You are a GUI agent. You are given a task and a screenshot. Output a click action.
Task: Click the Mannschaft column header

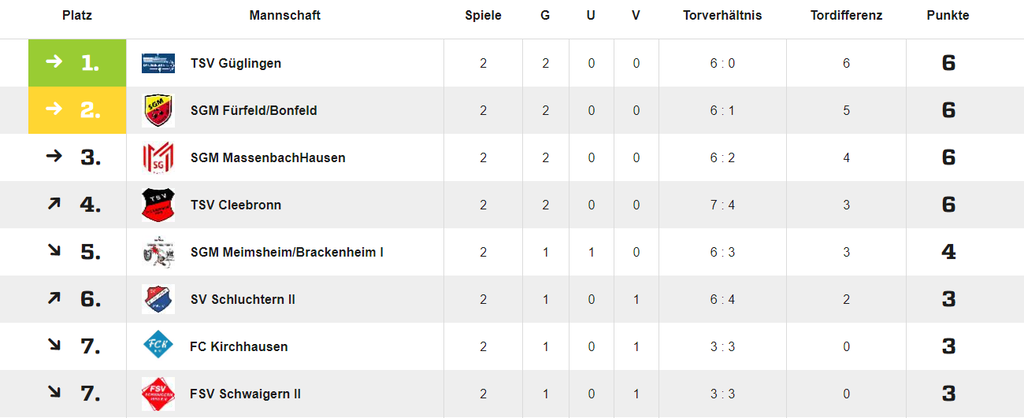(285, 16)
